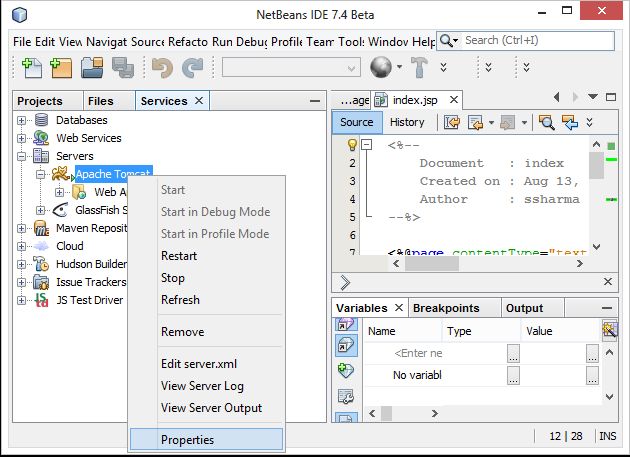Viewport: 630px width, 457px height.
Task: Switch to the Breakpoints tab
Action: click(454, 308)
